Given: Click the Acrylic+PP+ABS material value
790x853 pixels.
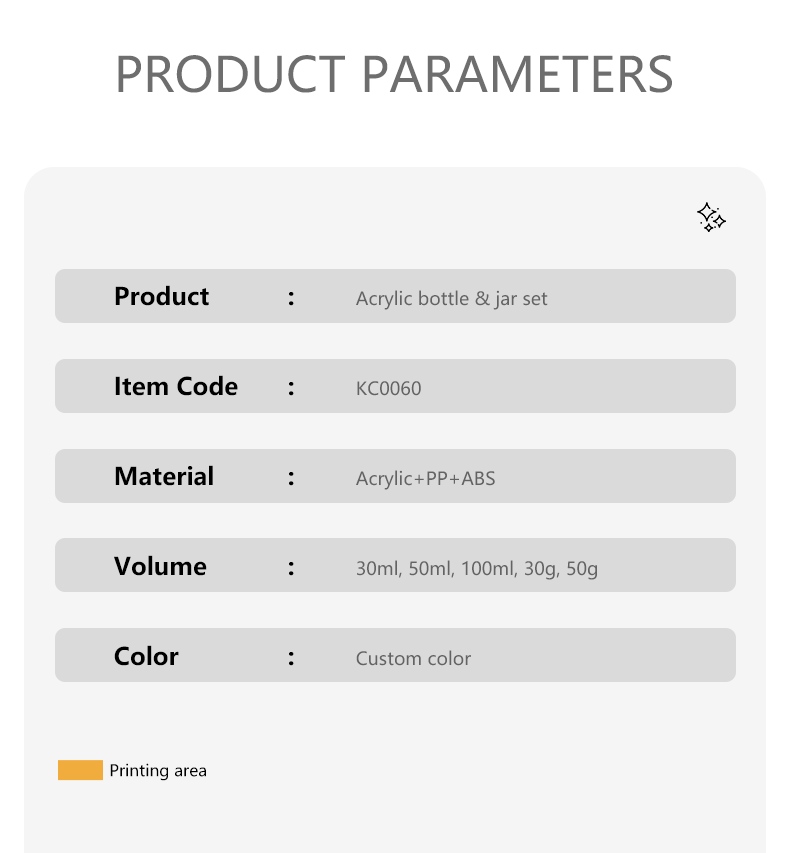Looking at the screenshot, I should pos(425,479).
